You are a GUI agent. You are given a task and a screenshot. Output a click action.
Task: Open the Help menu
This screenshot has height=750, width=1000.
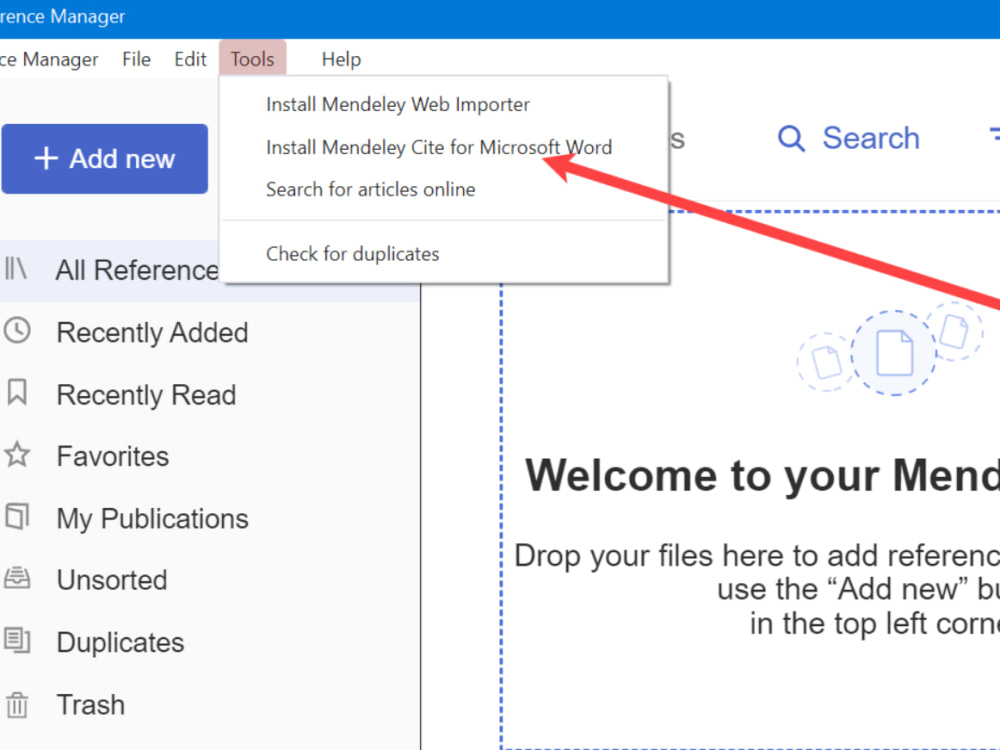(x=341, y=59)
